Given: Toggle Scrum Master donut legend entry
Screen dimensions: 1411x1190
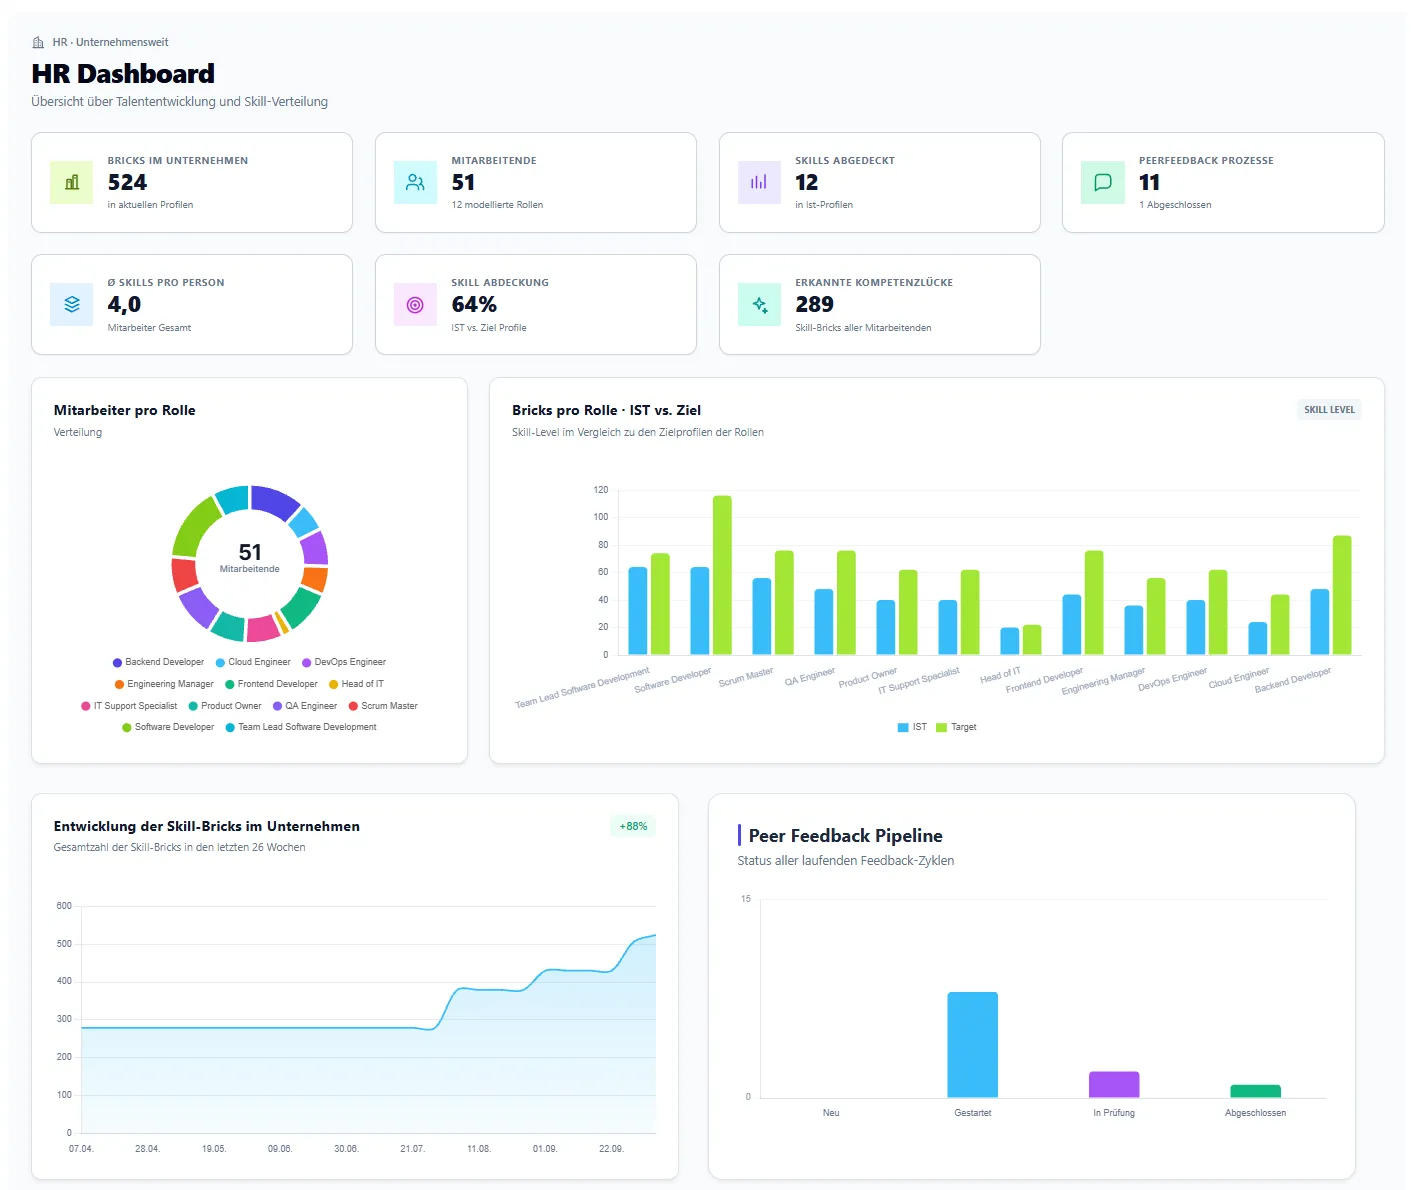Looking at the screenshot, I should (383, 706).
